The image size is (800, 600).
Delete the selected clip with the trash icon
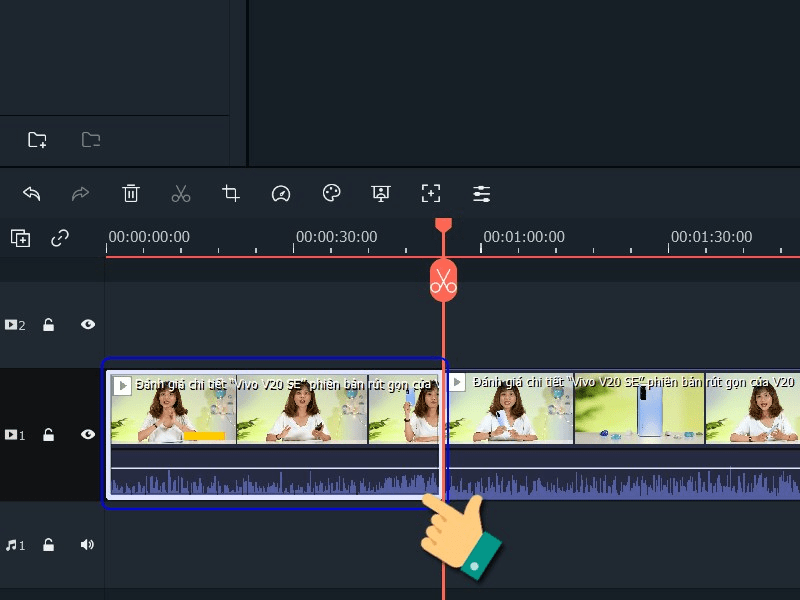click(130, 193)
